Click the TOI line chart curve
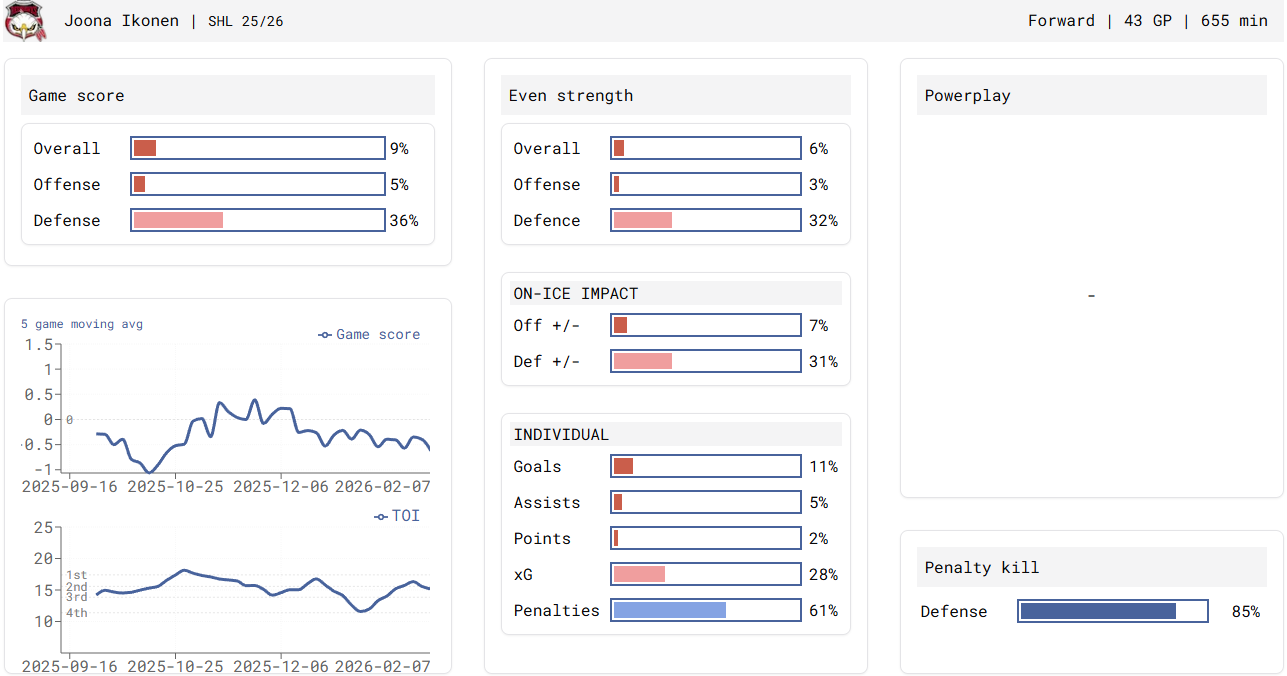Viewport: 1287px width, 676px height. tap(184, 571)
